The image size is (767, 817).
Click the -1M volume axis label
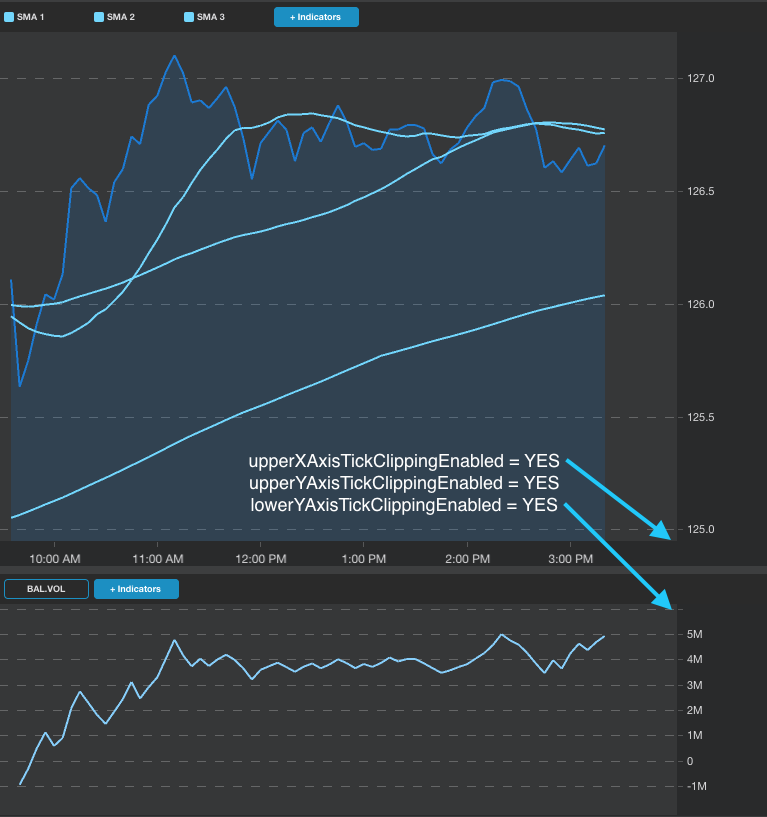pos(697,786)
